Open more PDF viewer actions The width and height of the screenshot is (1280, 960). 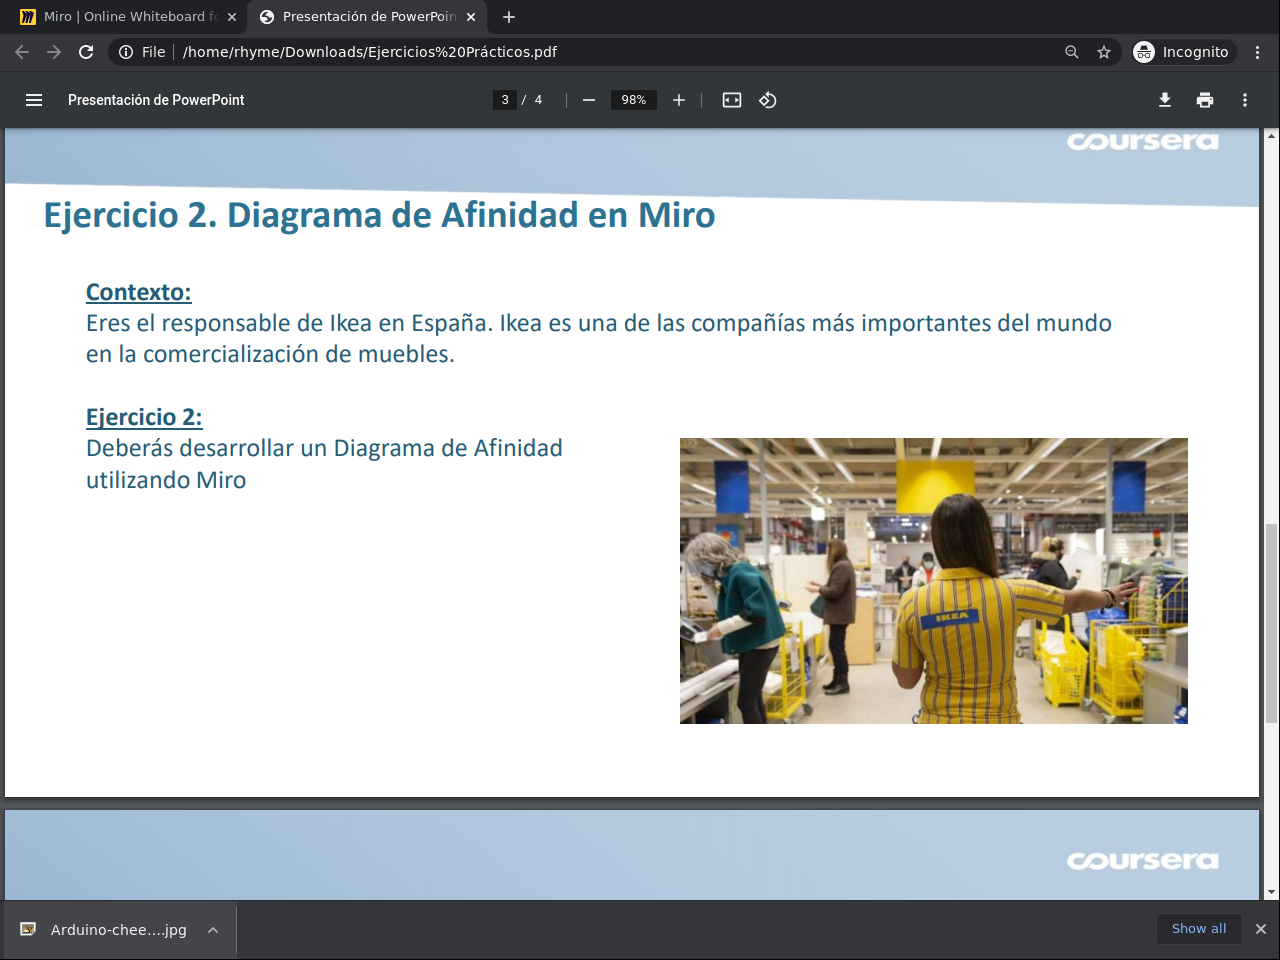[x=1245, y=100]
